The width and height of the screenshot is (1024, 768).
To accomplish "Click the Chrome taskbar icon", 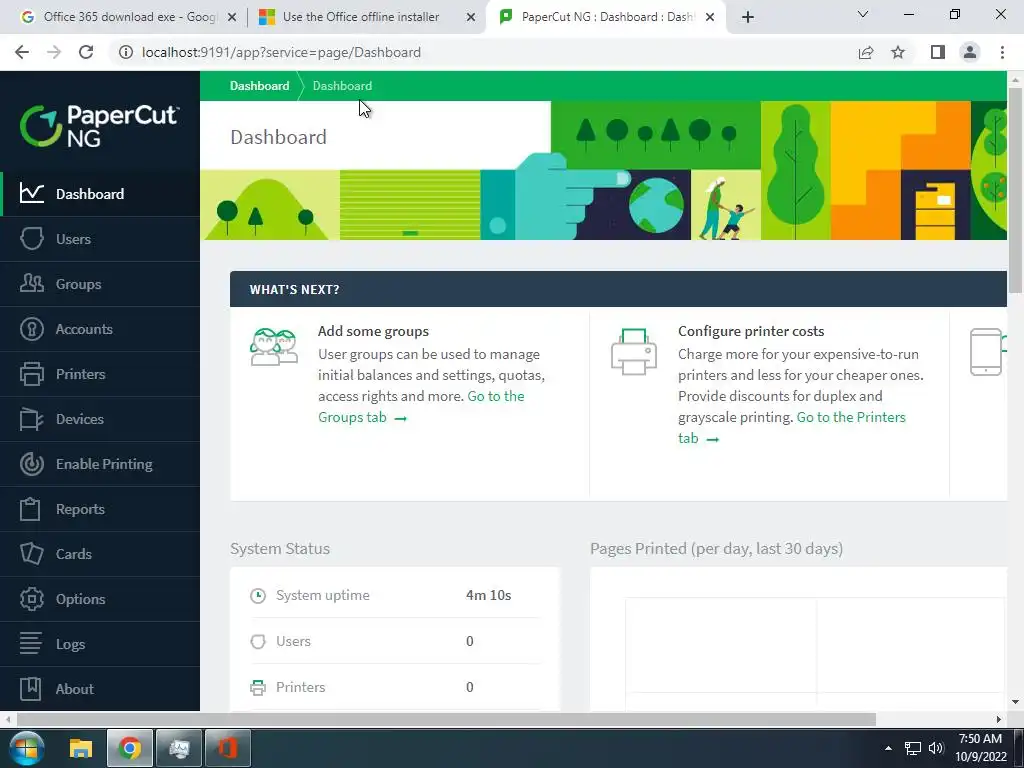I will [x=130, y=748].
